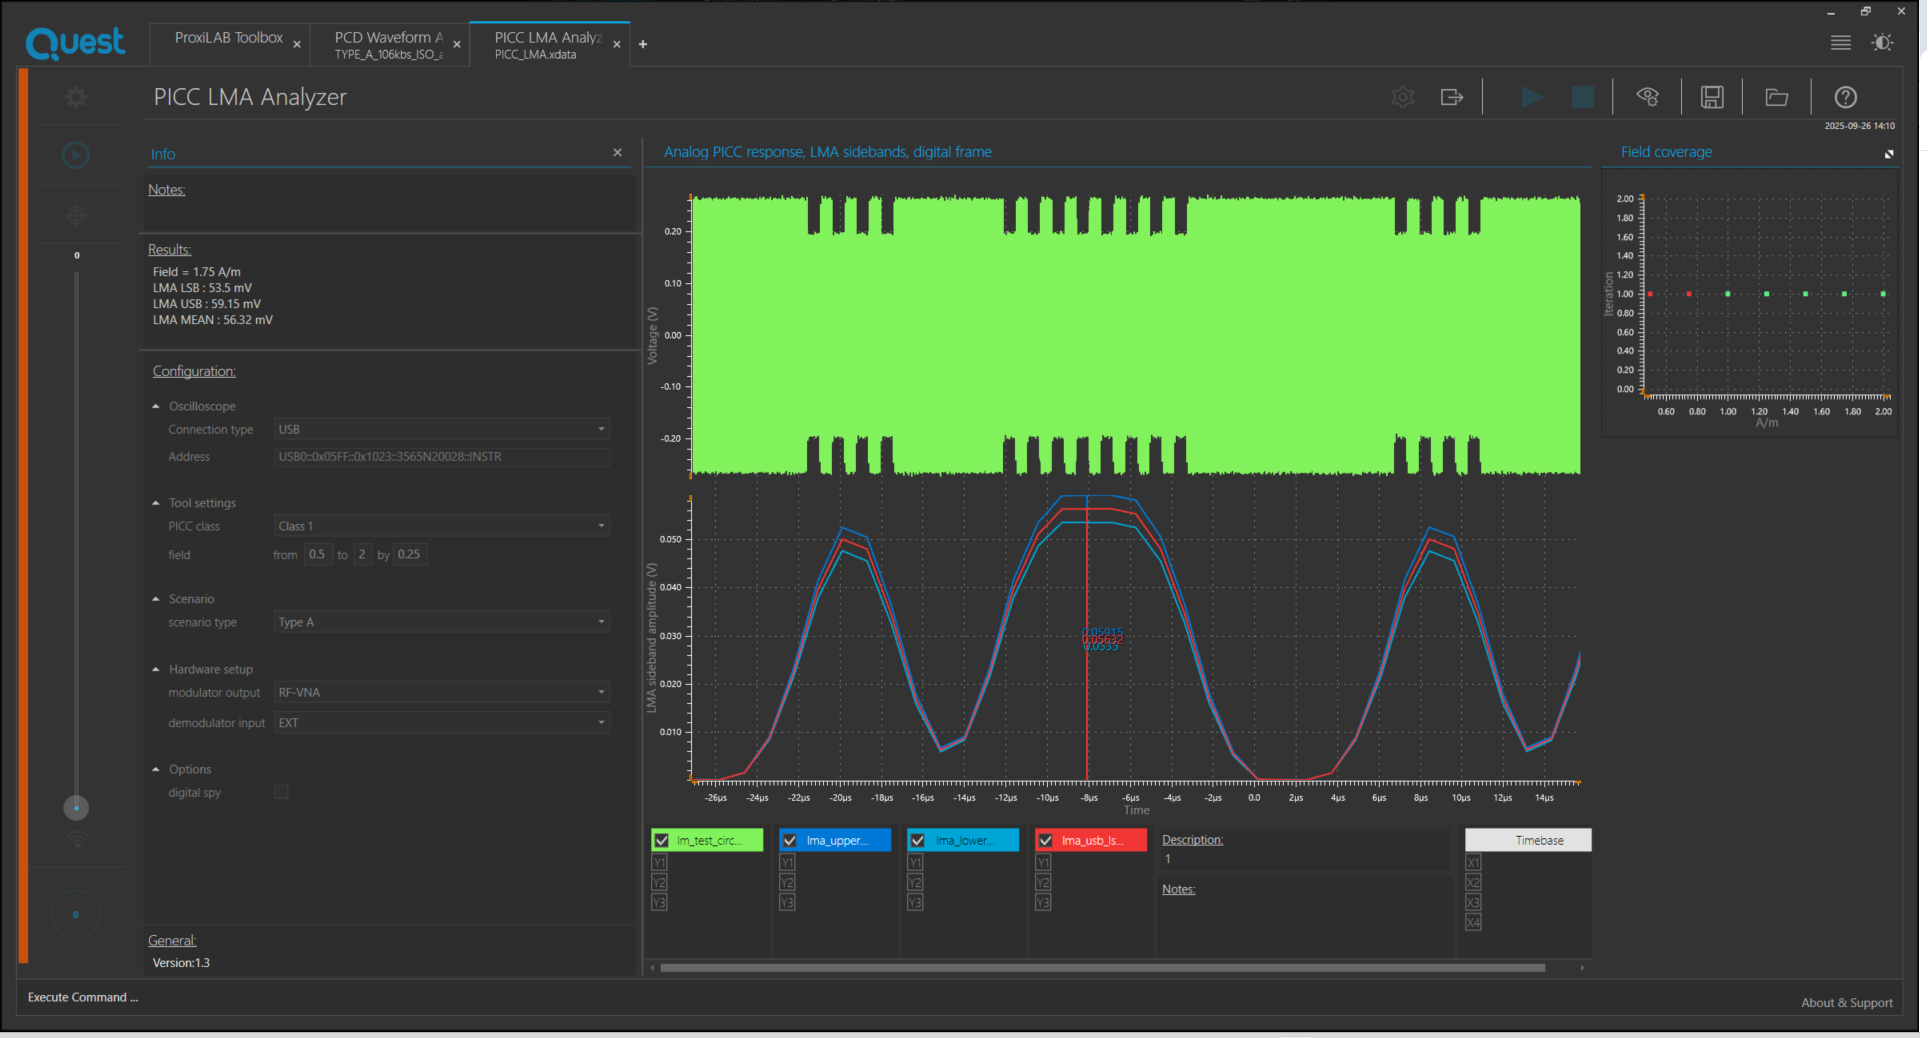Toggle the eye view icon in toolbar
1927x1038 pixels.
[x=1647, y=97]
